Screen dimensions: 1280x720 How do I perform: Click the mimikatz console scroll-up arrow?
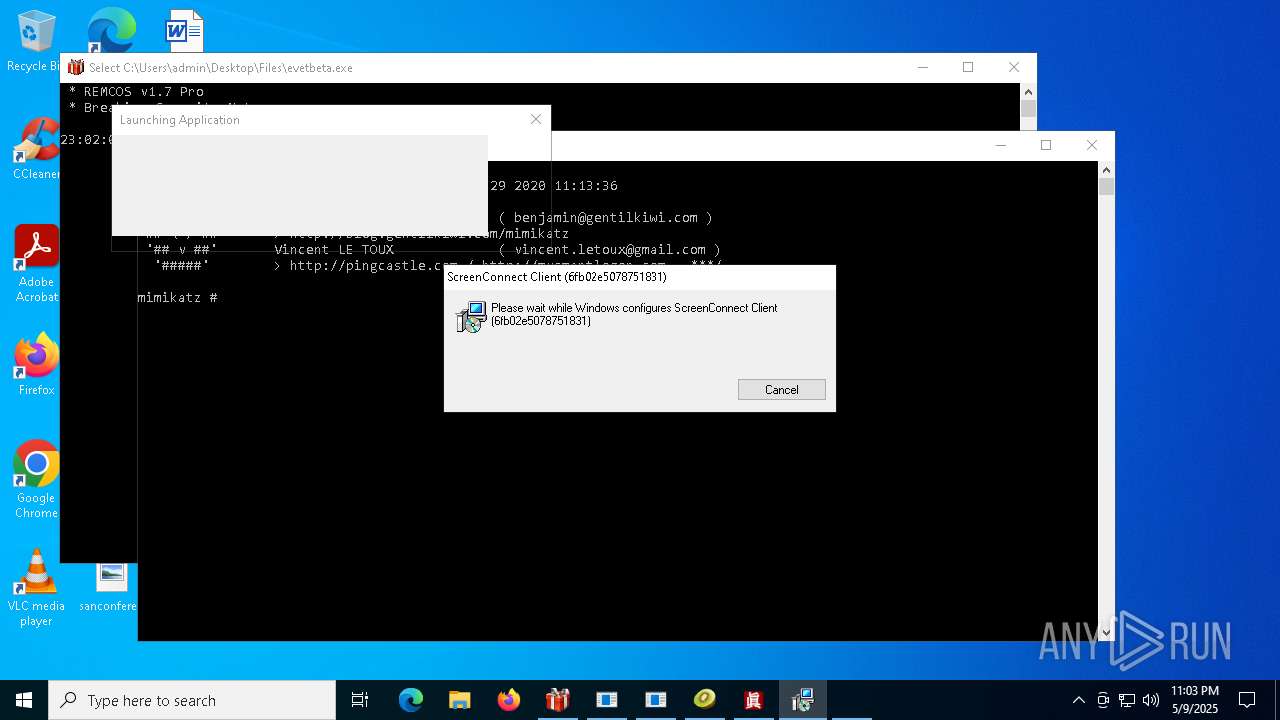1106,170
